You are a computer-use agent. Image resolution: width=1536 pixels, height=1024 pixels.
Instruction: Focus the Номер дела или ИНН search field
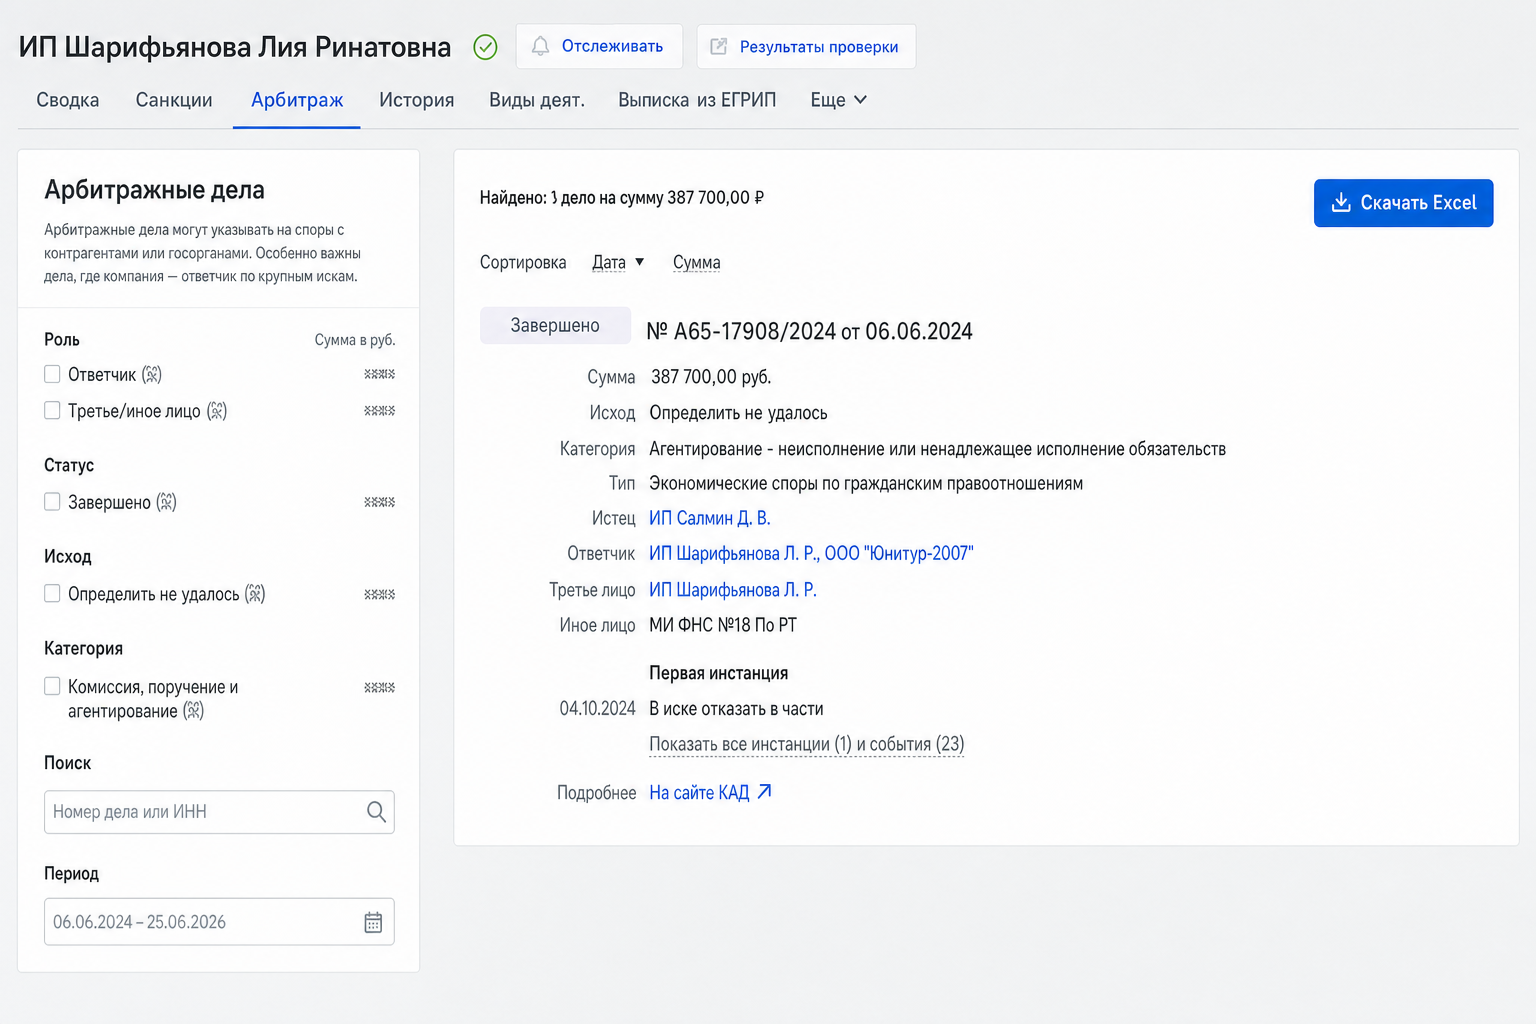coord(219,812)
